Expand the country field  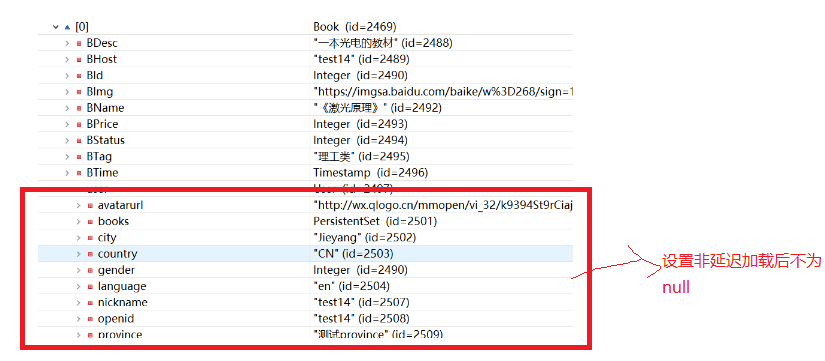pyautogui.click(x=78, y=254)
